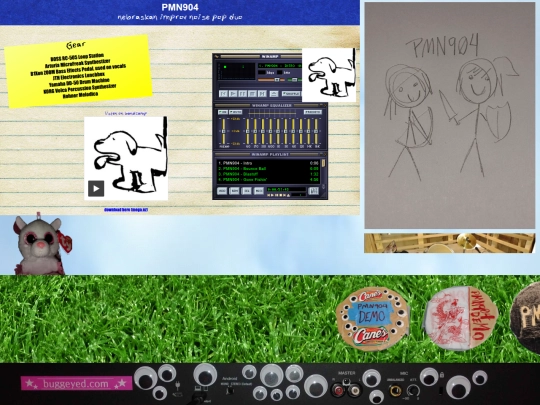Viewport: 540px width, 405px height.
Task: Open the playlist ADD menu
Action: click(x=222, y=191)
